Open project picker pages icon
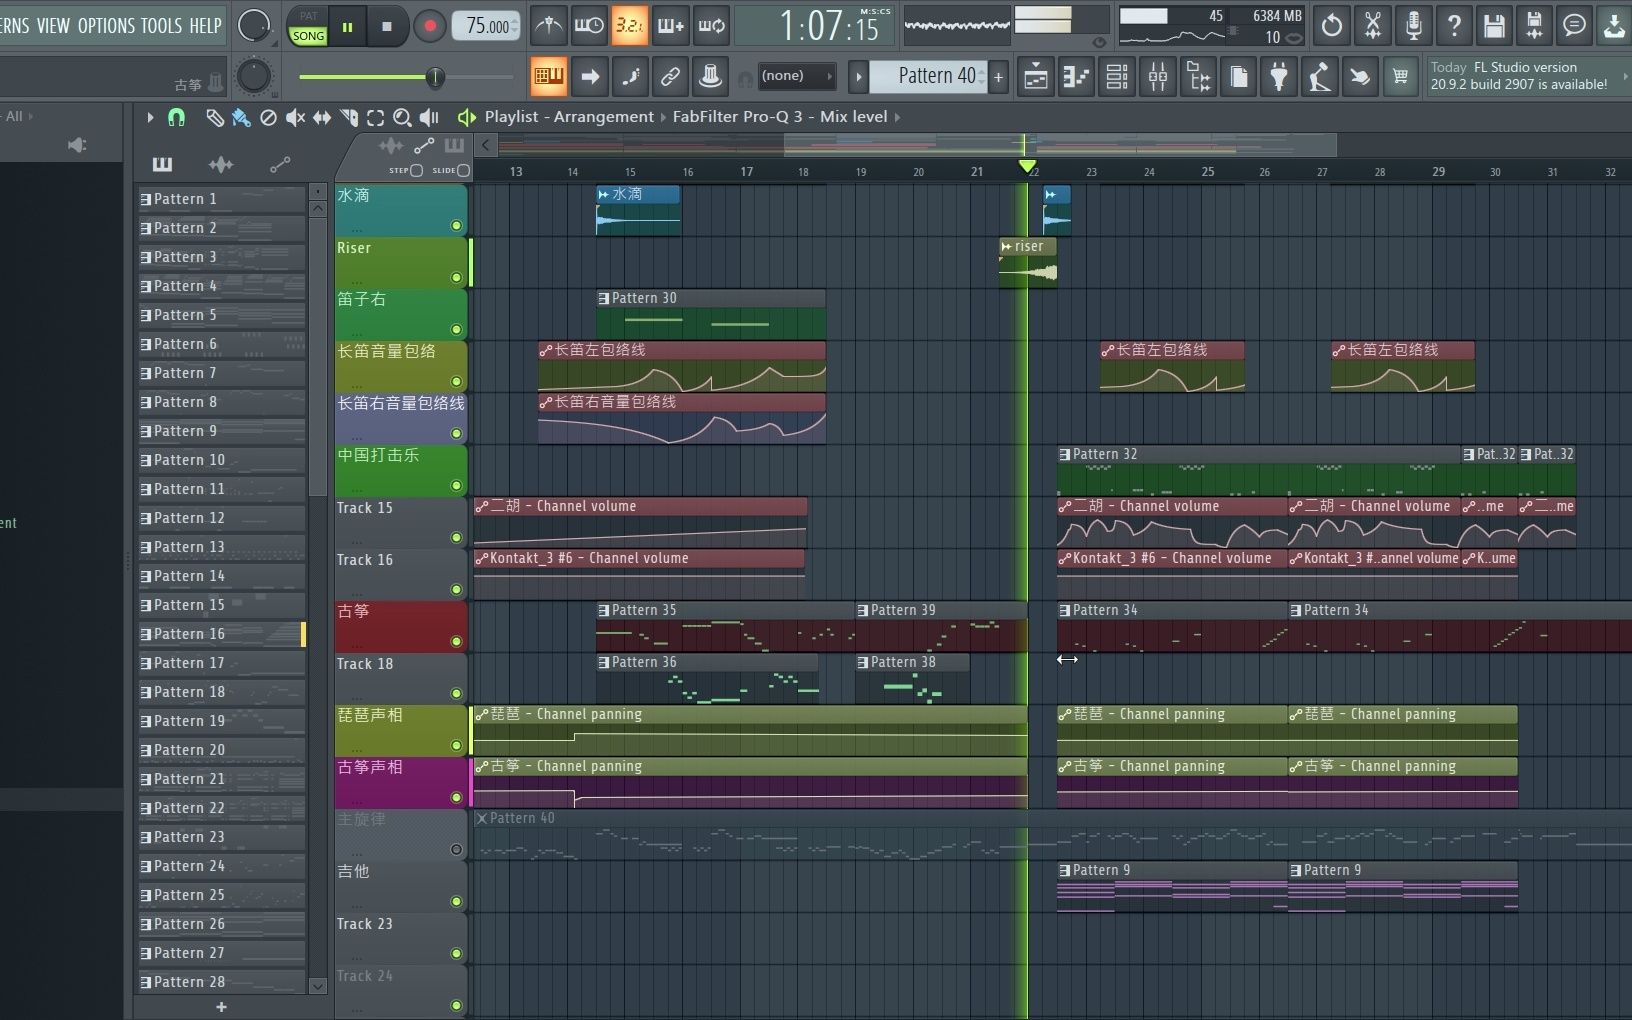The width and height of the screenshot is (1632, 1020). pyautogui.click(x=1239, y=76)
